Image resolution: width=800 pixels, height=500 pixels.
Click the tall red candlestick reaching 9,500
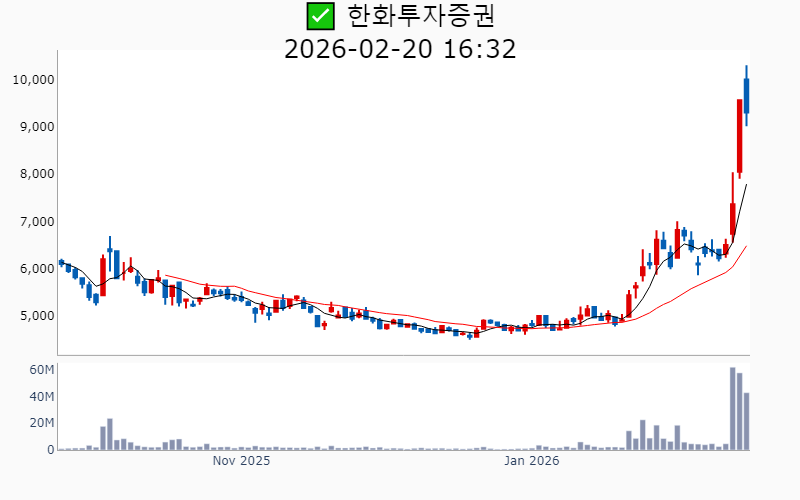(x=740, y=135)
